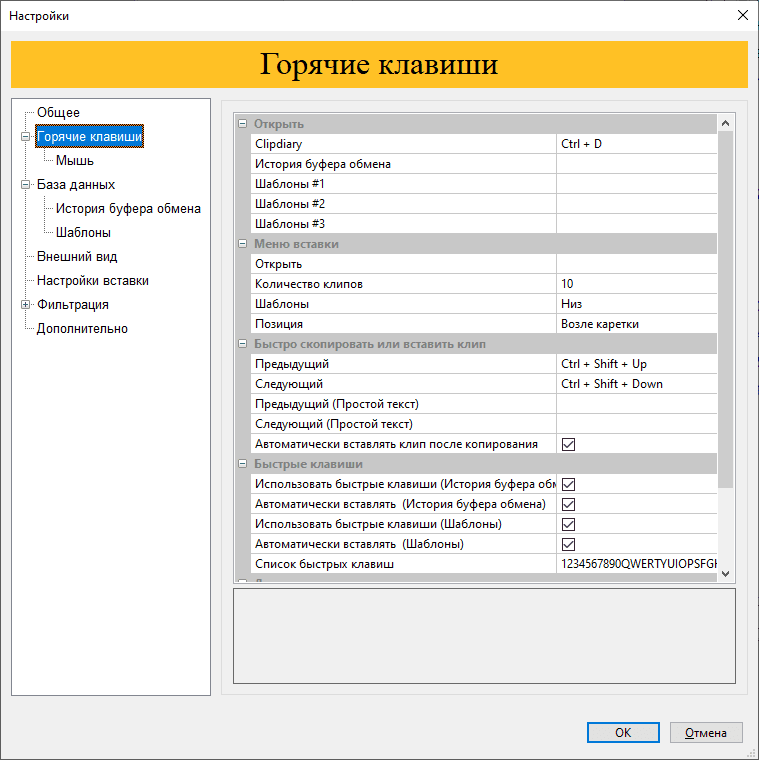This screenshot has width=759, height=760.
Task: Expand the Фильтрация tree node
Action: 26,305
